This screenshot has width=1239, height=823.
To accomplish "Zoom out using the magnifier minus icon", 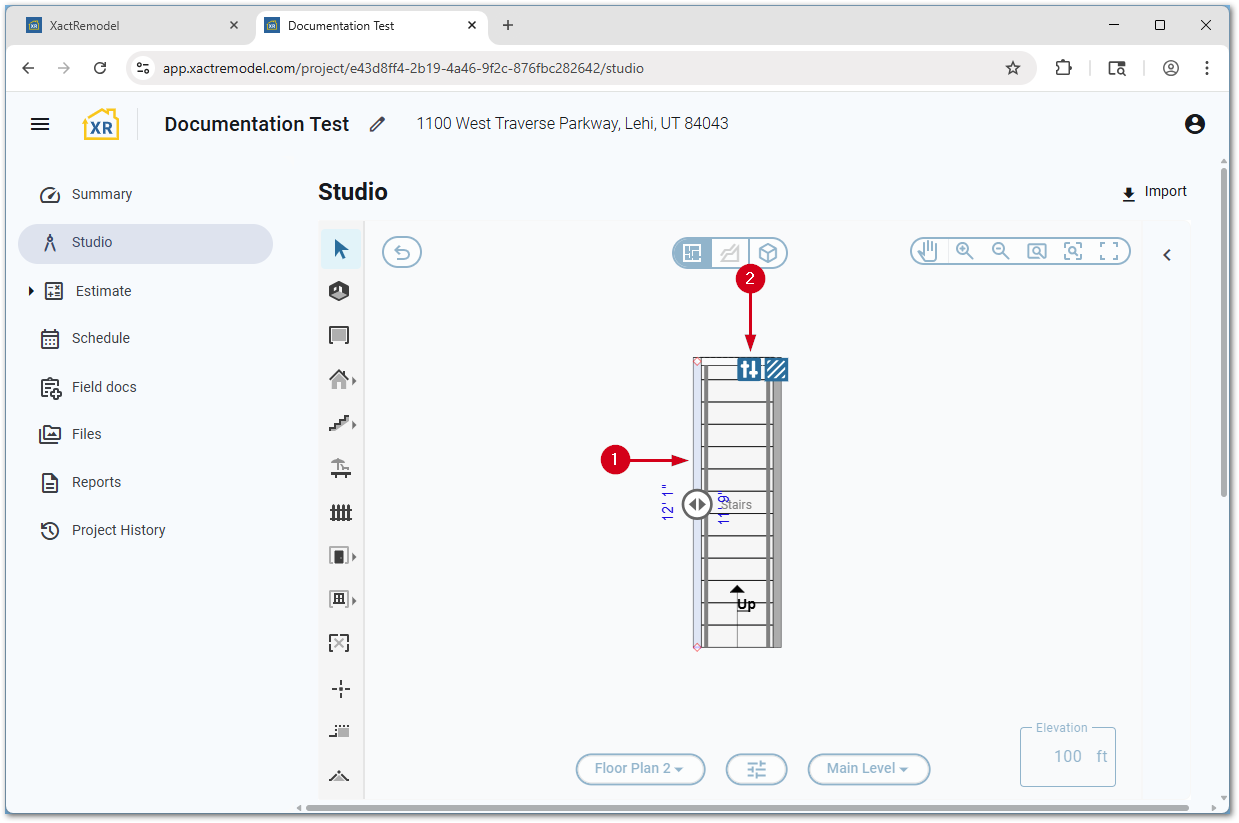I will pos(1000,251).
